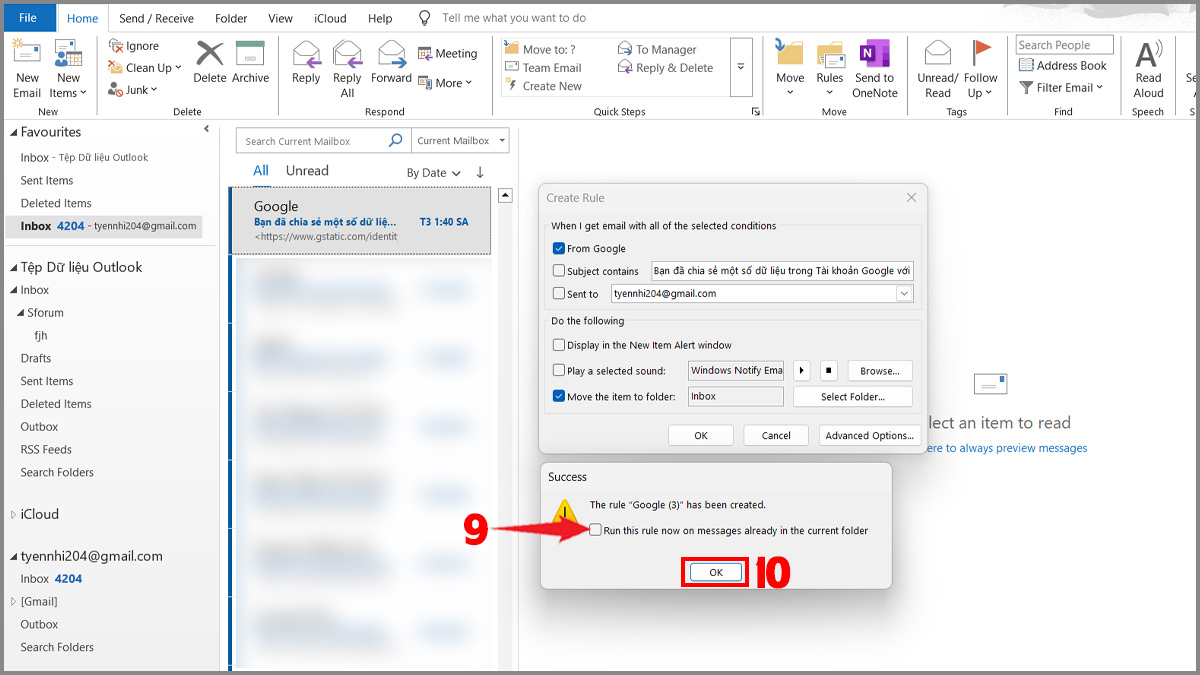Enable 'Display in the New Item Alert window'
This screenshot has width=1200, height=675.
point(559,345)
